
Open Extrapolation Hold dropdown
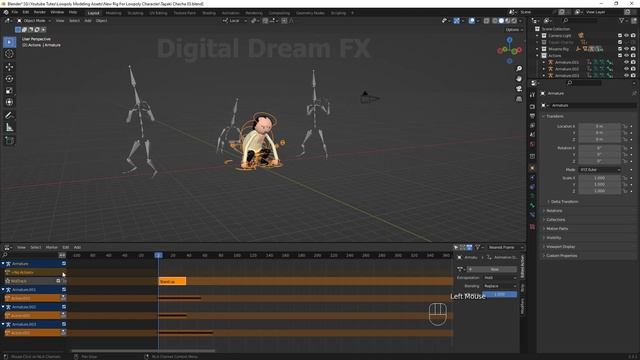click(500, 278)
